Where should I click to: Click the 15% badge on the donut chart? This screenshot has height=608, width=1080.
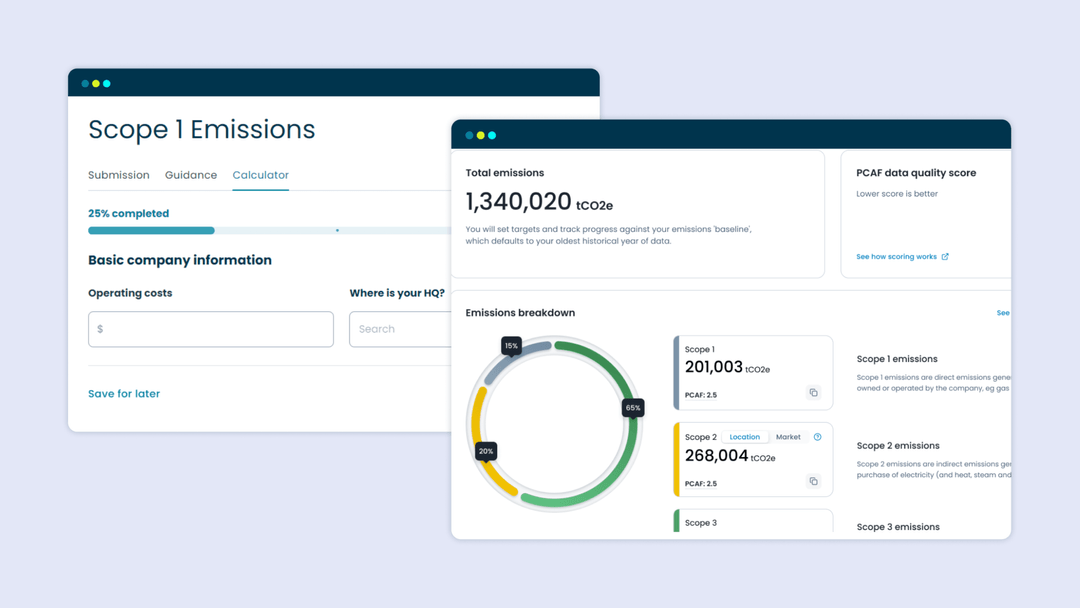[511, 345]
